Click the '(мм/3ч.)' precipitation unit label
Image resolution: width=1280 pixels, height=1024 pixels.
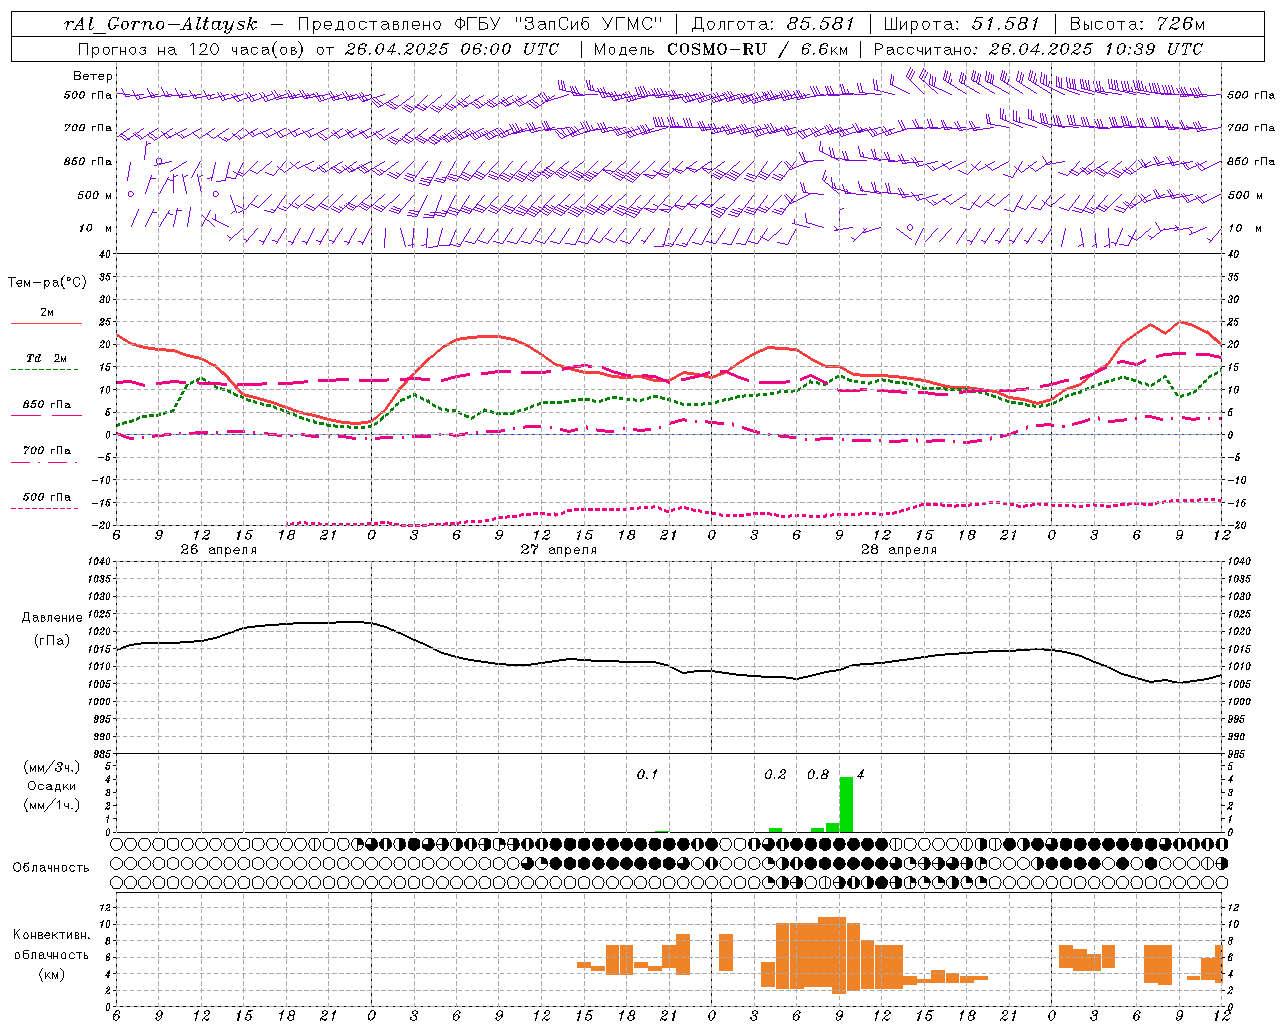tap(52, 767)
